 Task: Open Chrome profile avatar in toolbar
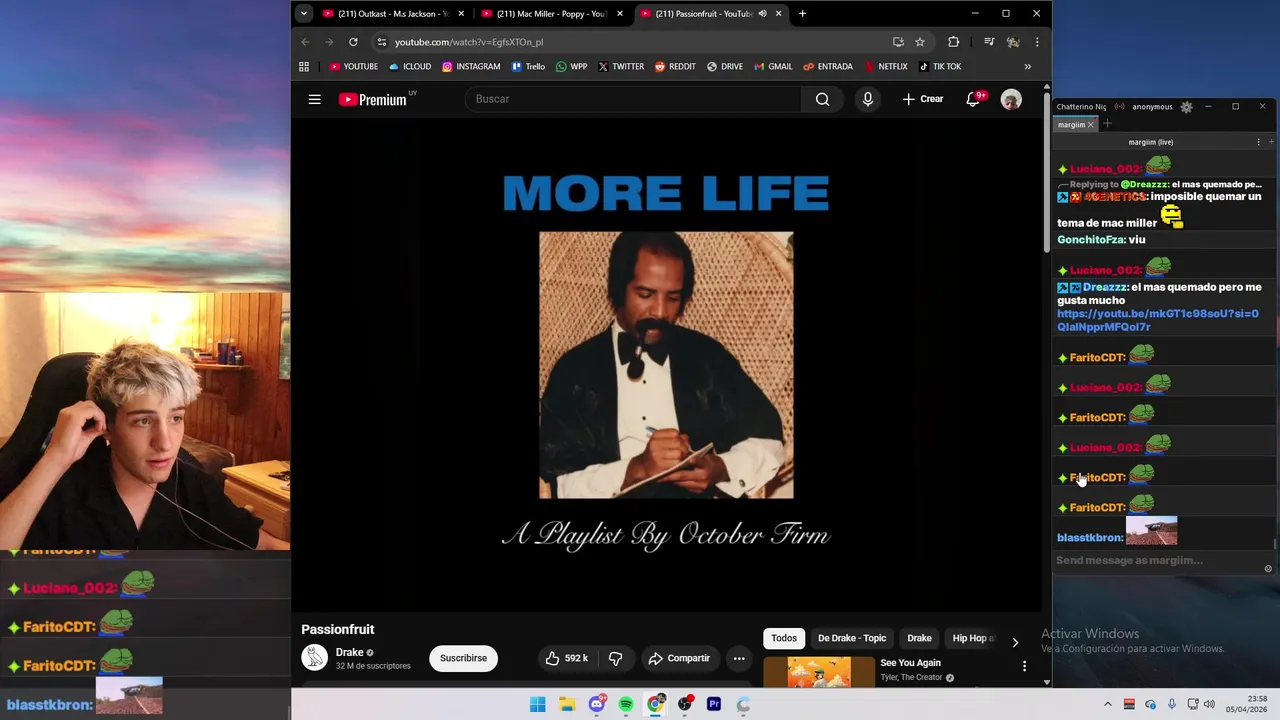pos(1013,42)
